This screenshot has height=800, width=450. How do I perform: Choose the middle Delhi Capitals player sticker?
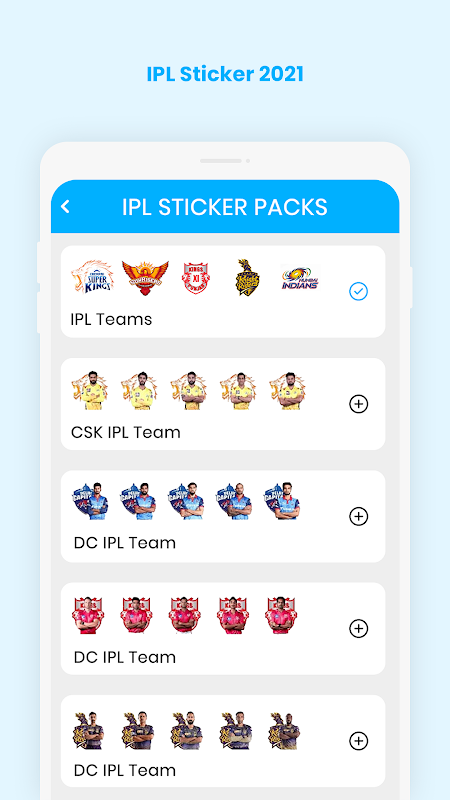tap(187, 501)
